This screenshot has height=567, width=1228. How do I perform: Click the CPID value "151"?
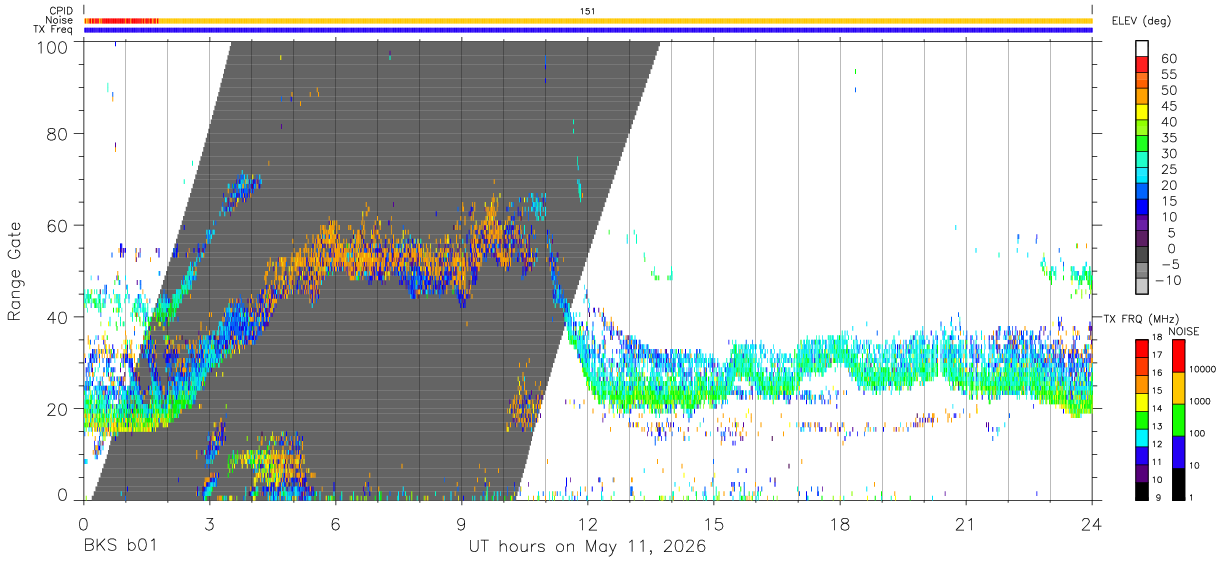tap(588, 11)
